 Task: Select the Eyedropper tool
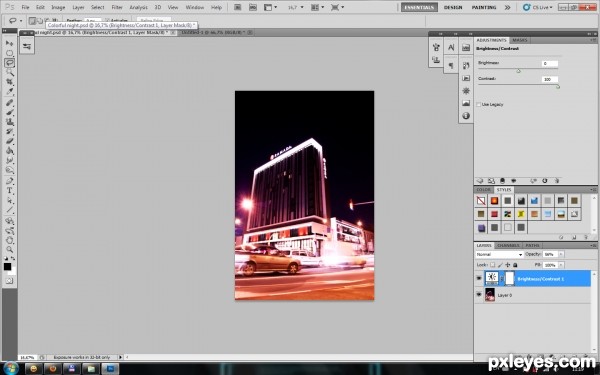[9, 91]
